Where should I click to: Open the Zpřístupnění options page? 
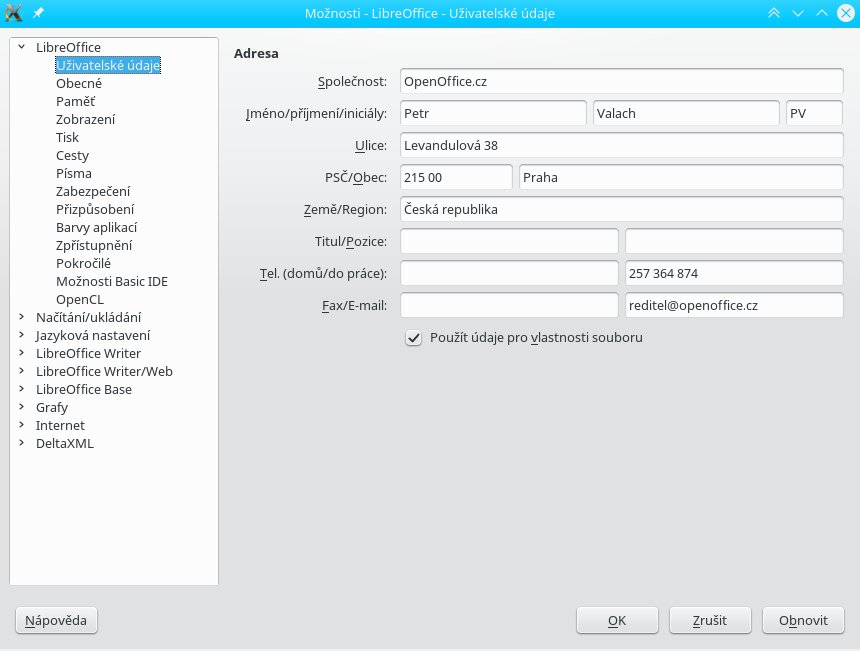(94, 245)
